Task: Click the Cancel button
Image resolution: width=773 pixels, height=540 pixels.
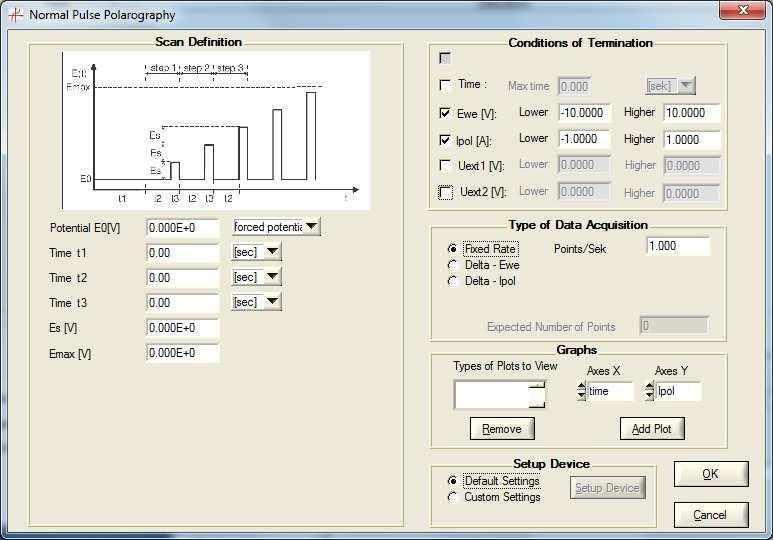Action: [711, 515]
